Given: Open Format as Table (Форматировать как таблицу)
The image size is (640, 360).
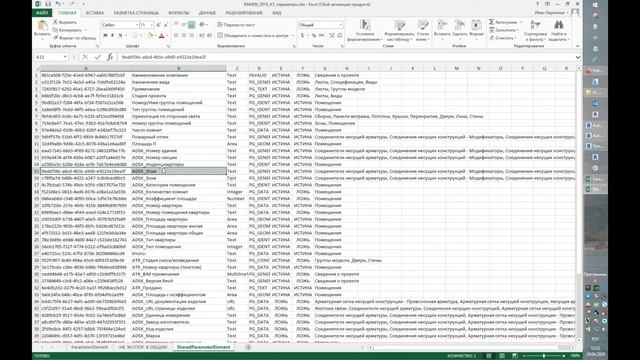Looking at the screenshot, I should pyautogui.click(x=399, y=30).
